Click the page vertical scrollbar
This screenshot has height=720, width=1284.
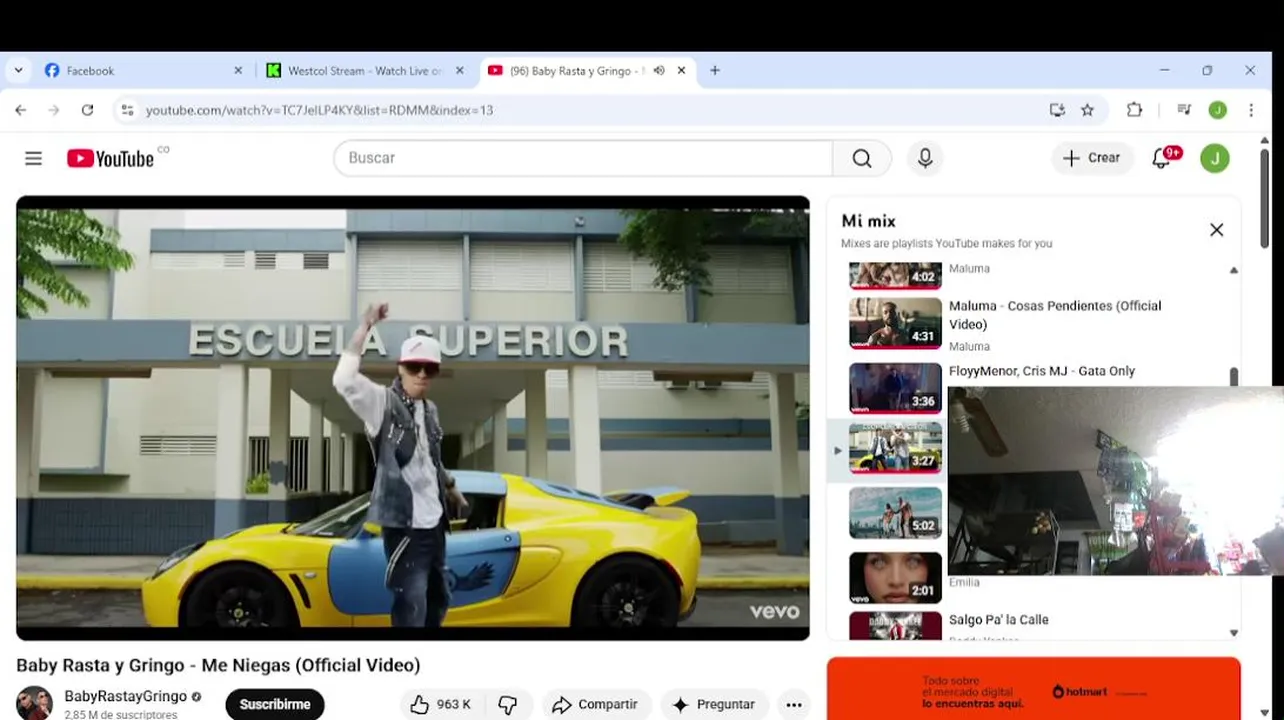tap(1265, 200)
